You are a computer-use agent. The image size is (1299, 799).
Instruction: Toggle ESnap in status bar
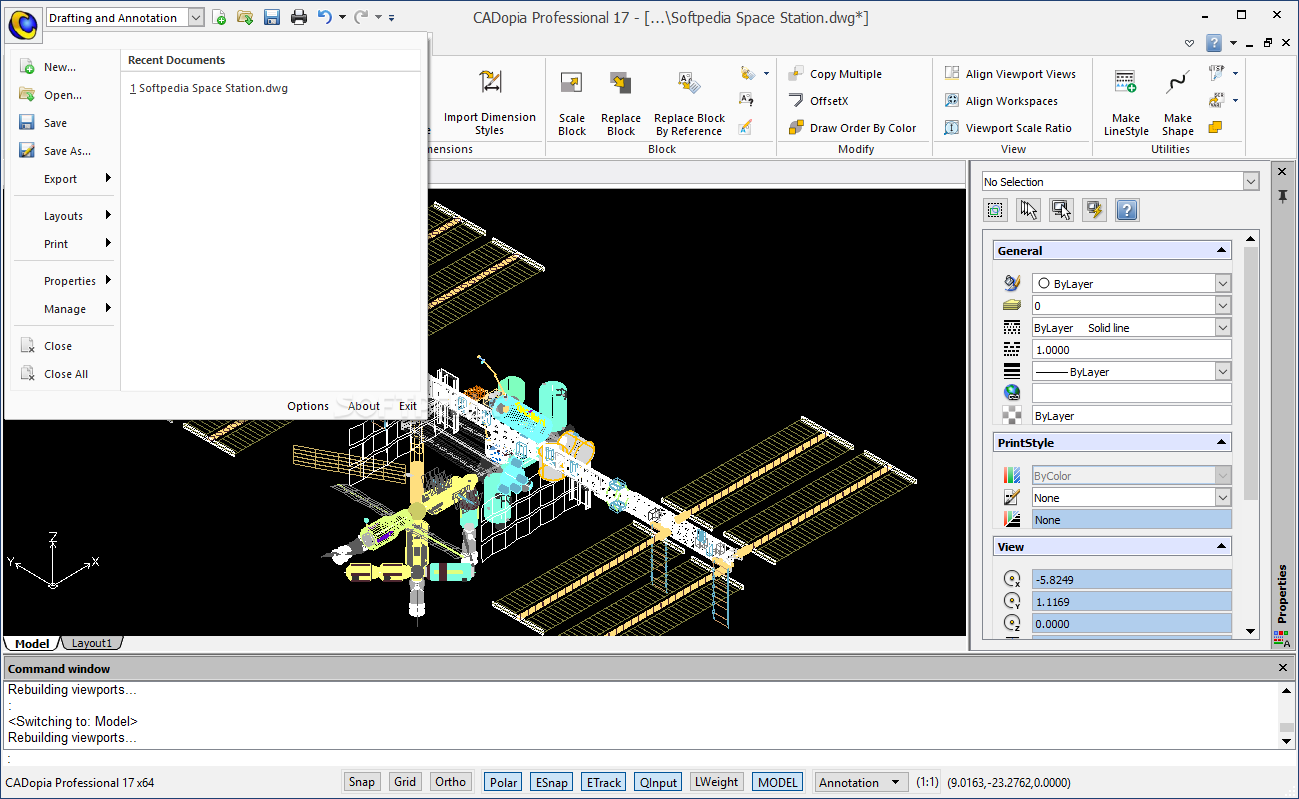point(552,782)
